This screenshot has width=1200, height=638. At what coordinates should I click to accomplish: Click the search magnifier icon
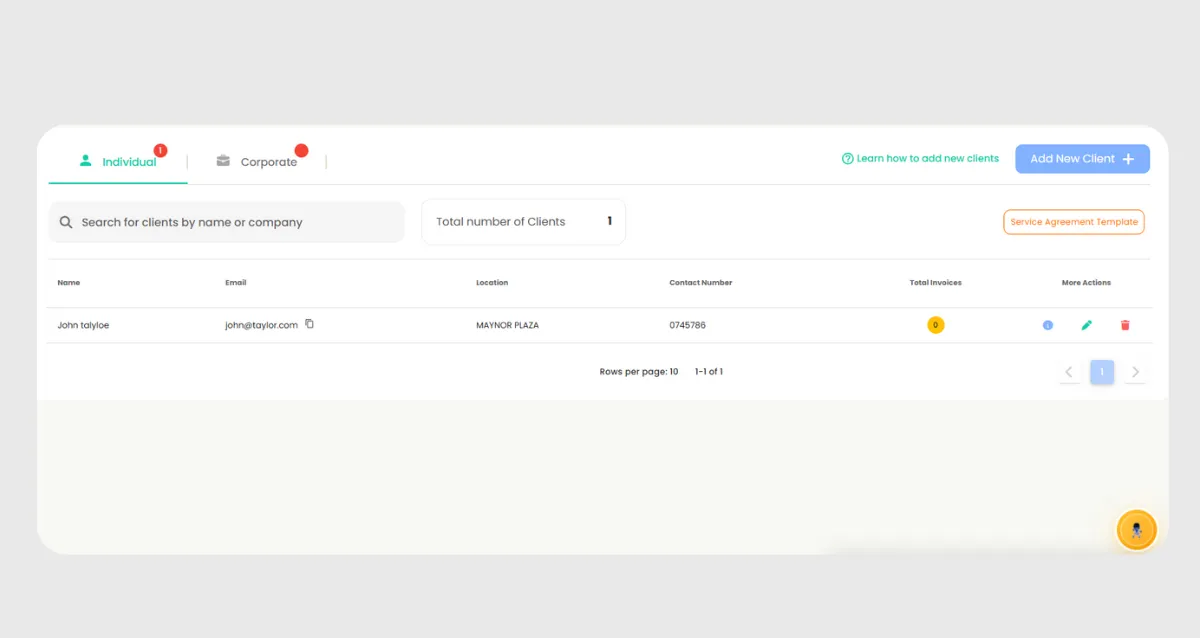[65, 221]
